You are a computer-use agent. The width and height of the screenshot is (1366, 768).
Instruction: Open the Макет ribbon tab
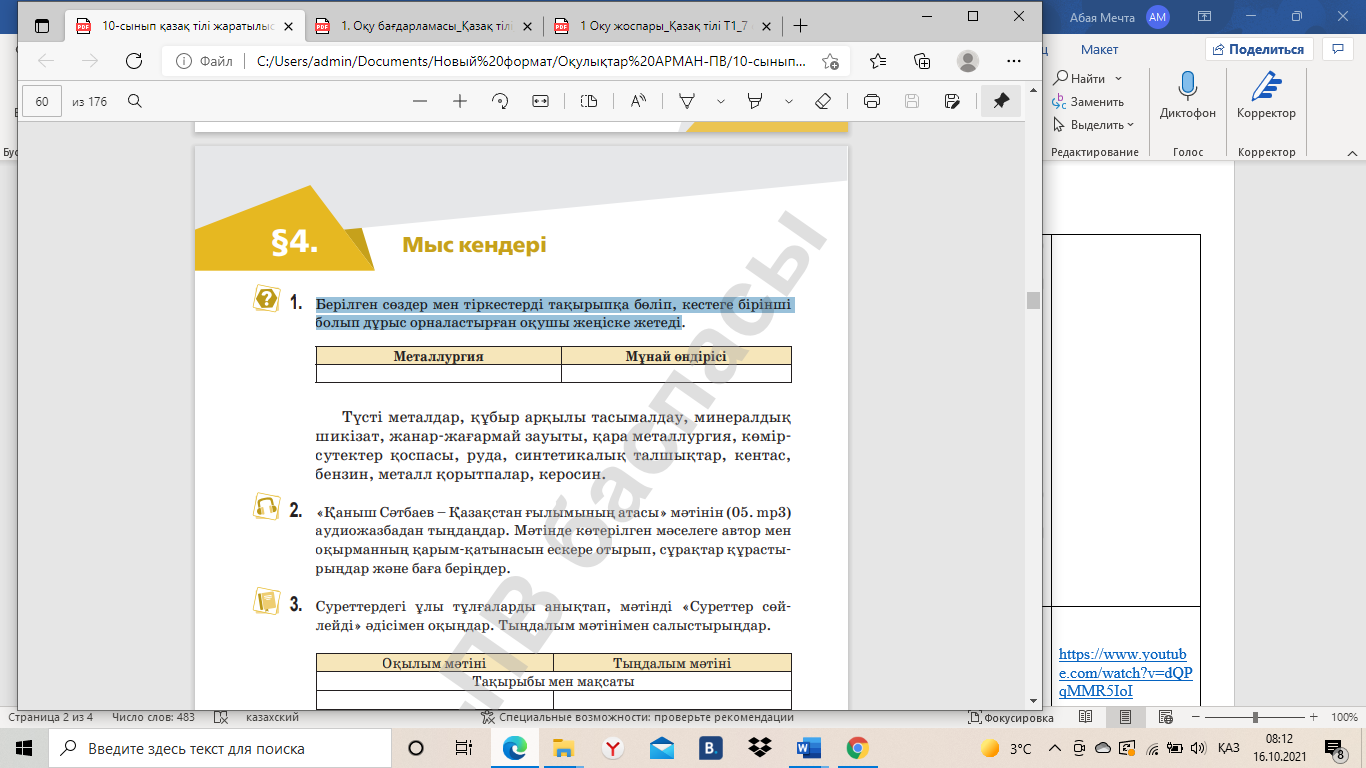1099,49
